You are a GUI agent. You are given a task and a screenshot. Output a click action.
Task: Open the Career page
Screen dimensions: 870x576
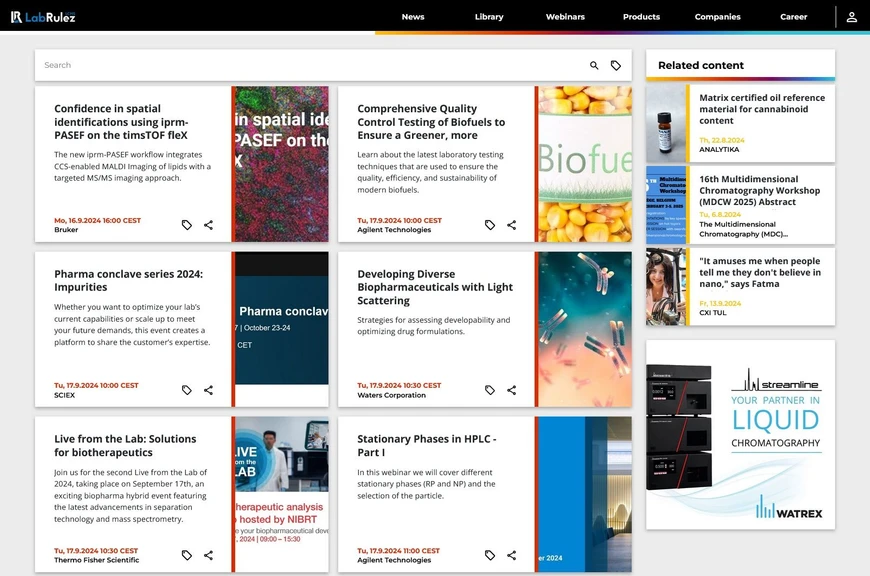[793, 17]
